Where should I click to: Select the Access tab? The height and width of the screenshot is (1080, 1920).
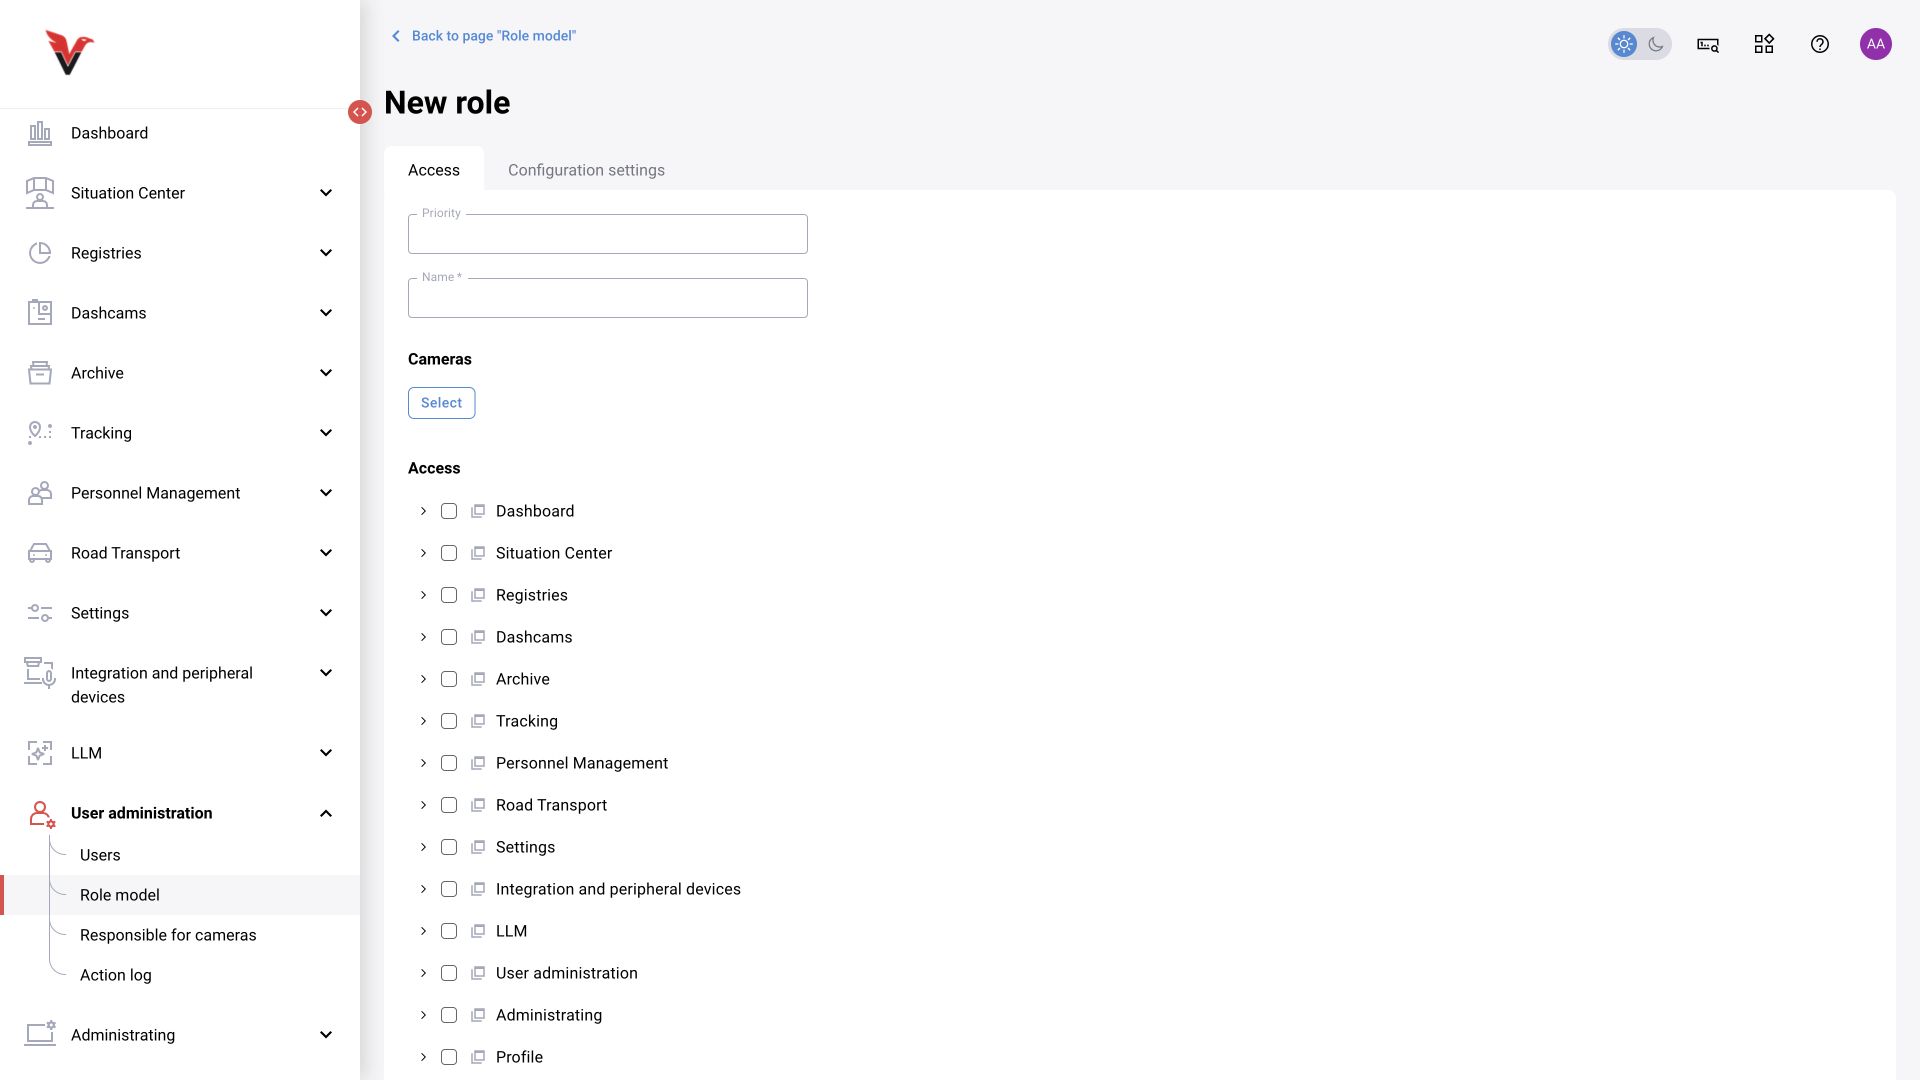(x=434, y=170)
